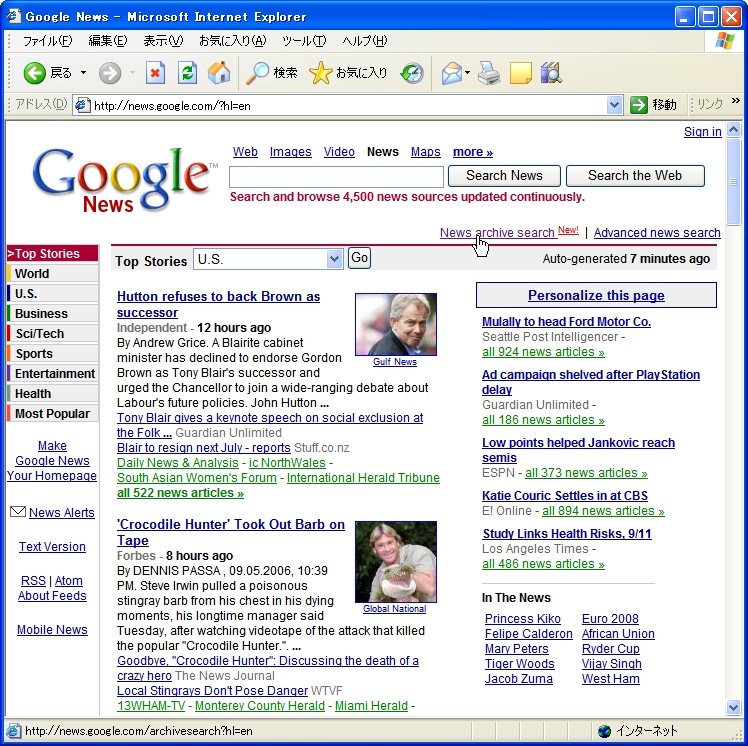Screen dimensions: 748x746
Task: Select the Sci/Tech section tab
Action: [x=52, y=334]
